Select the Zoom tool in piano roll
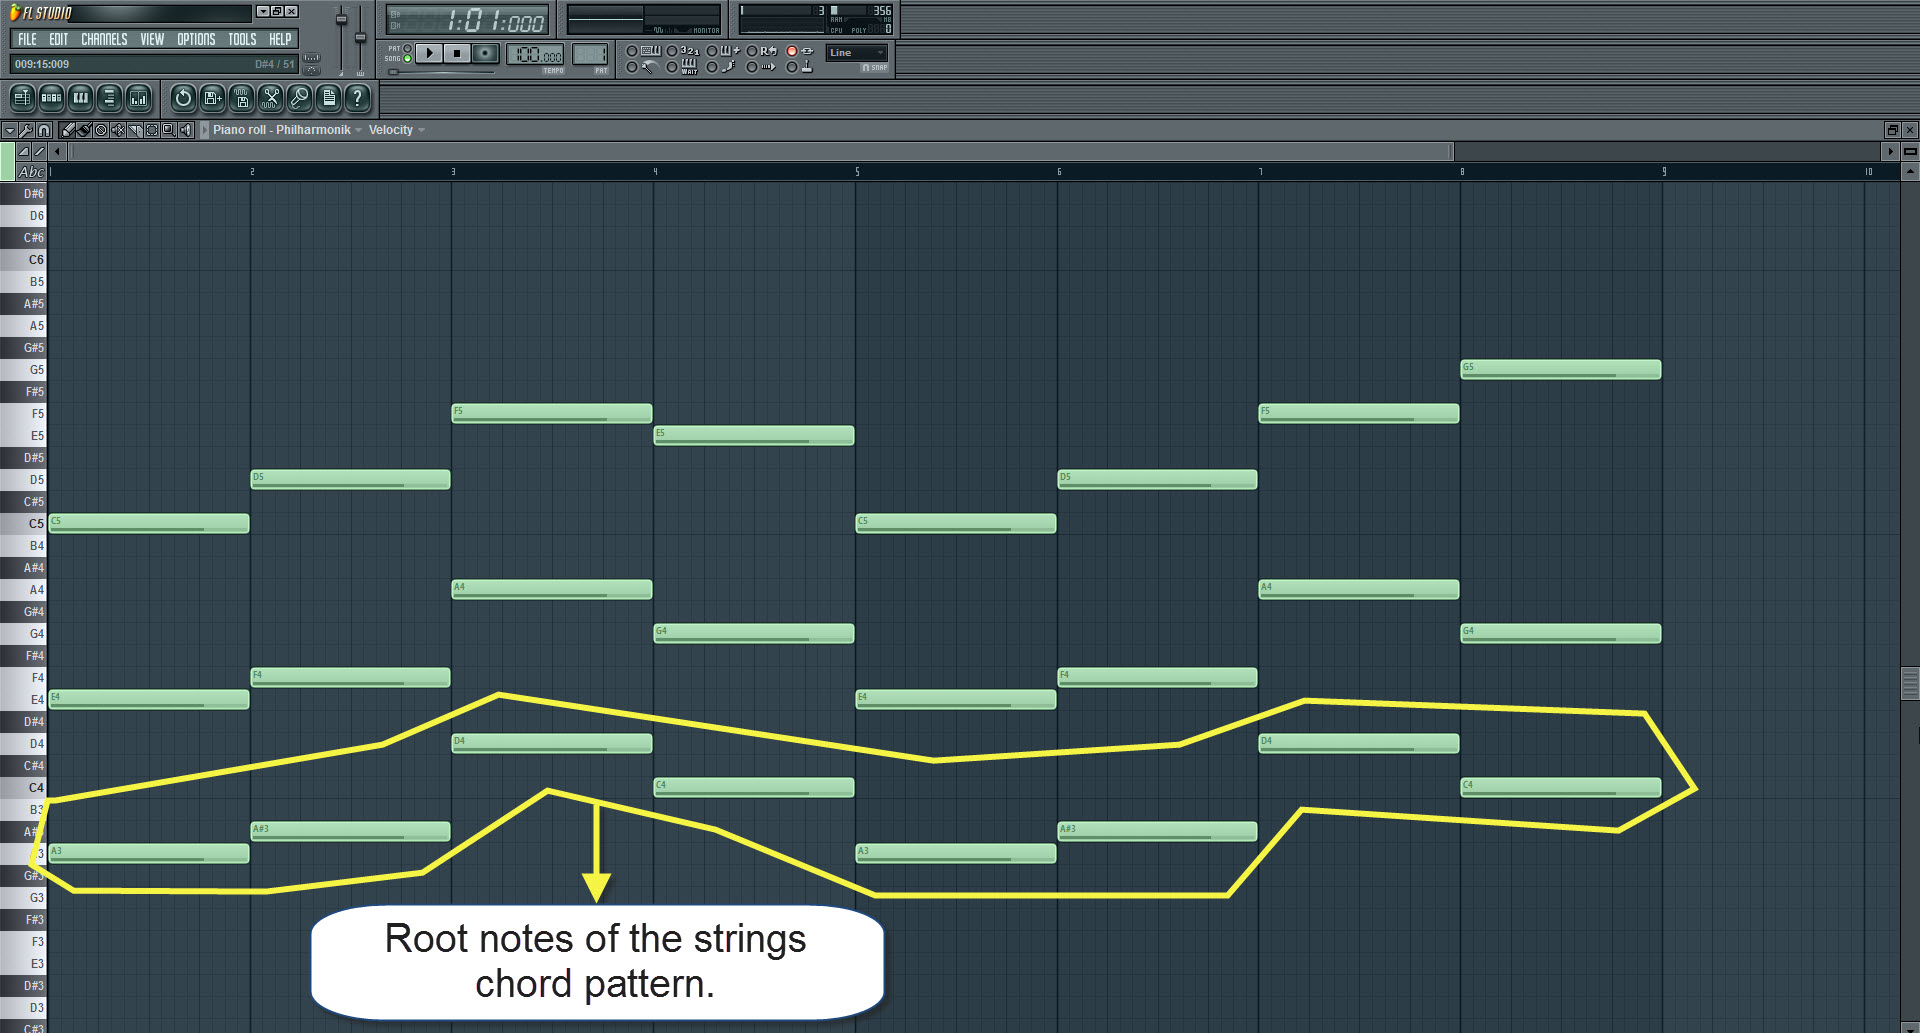 (167, 129)
